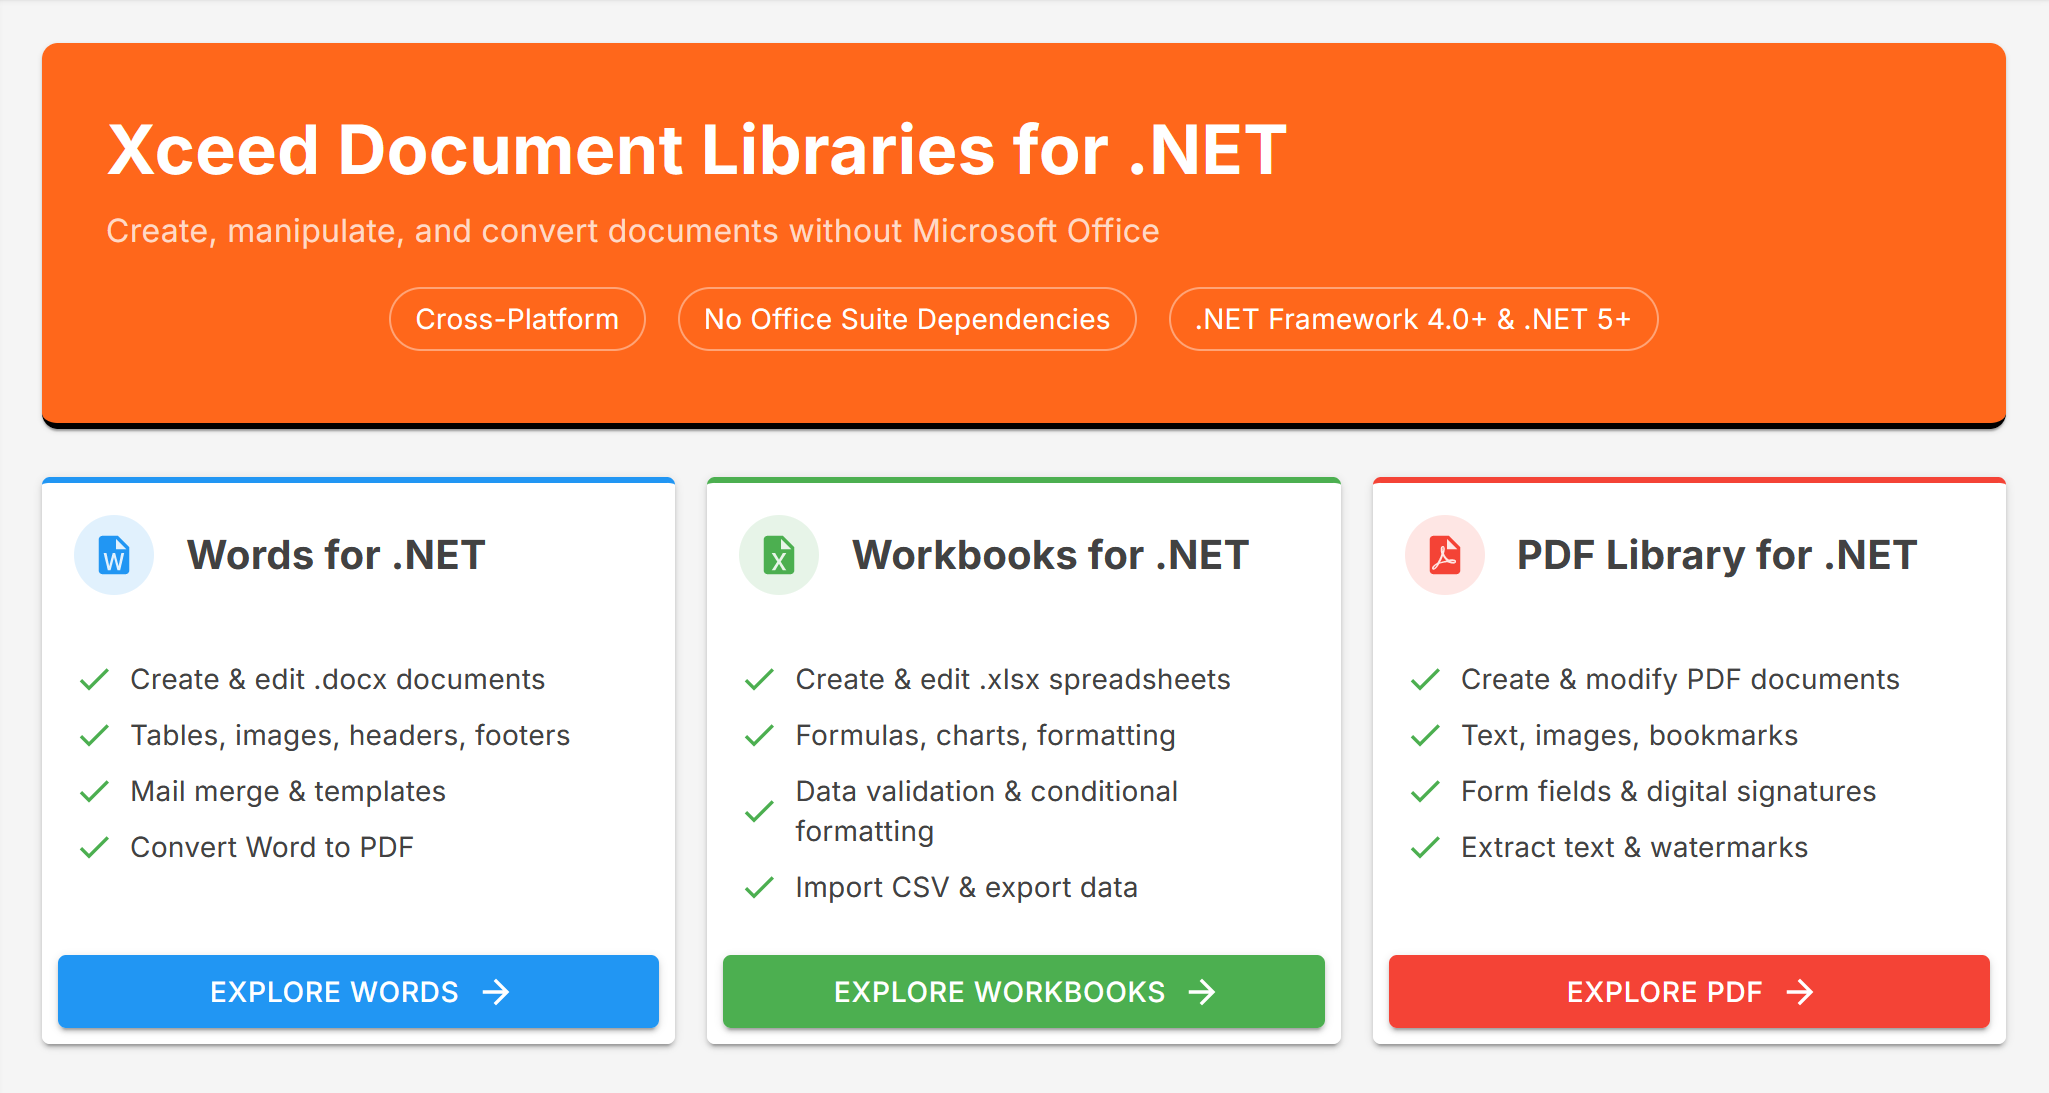Image resolution: width=2049 pixels, height=1093 pixels.
Task: Click the Xceed Document Libraries for .NET heading
Action: coord(697,150)
